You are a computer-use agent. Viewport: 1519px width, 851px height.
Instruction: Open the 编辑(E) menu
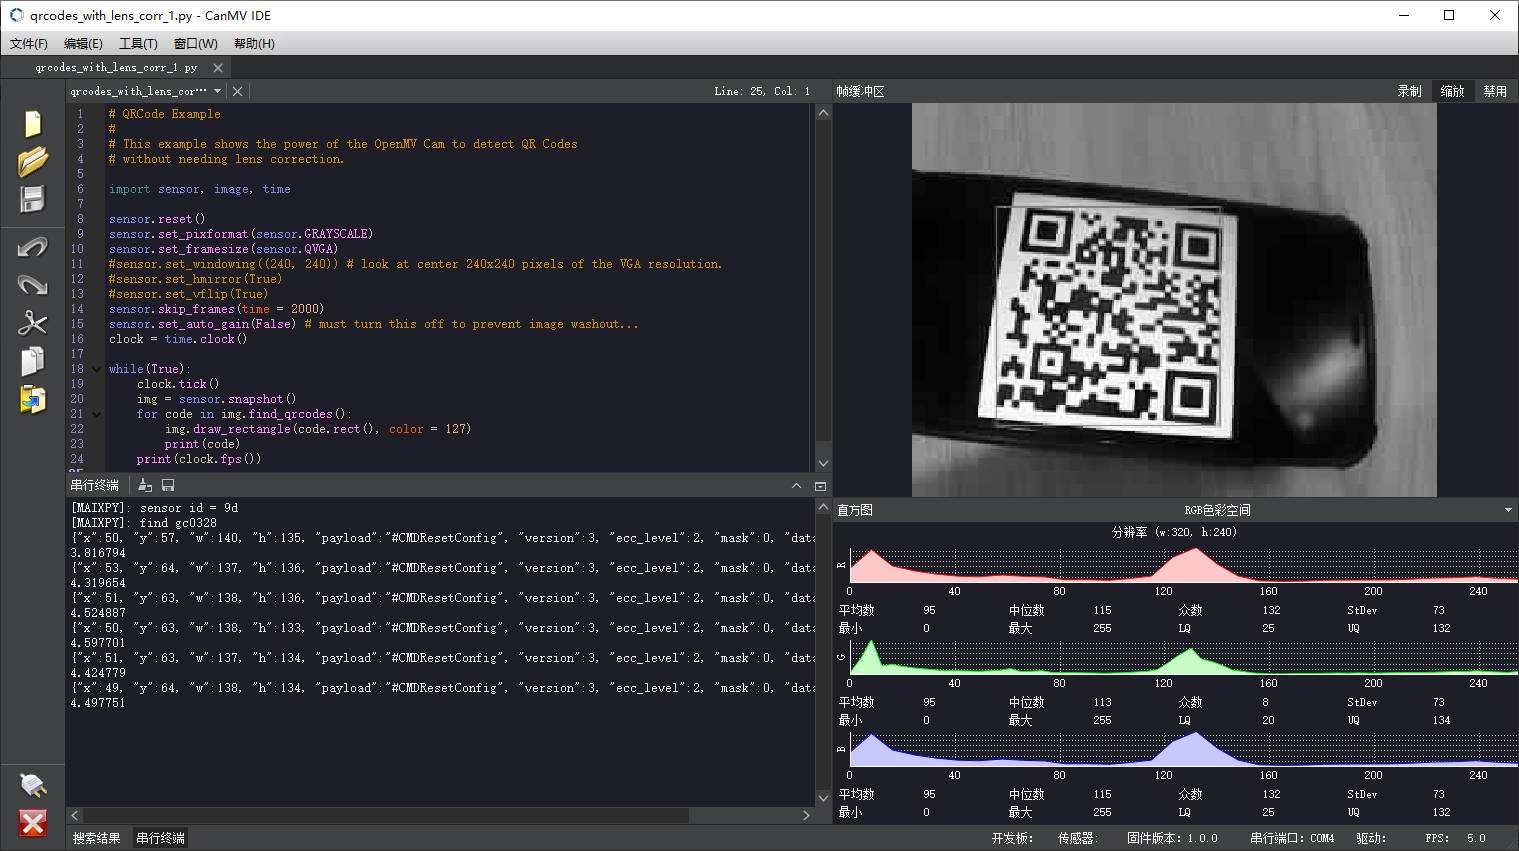point(83,44)
